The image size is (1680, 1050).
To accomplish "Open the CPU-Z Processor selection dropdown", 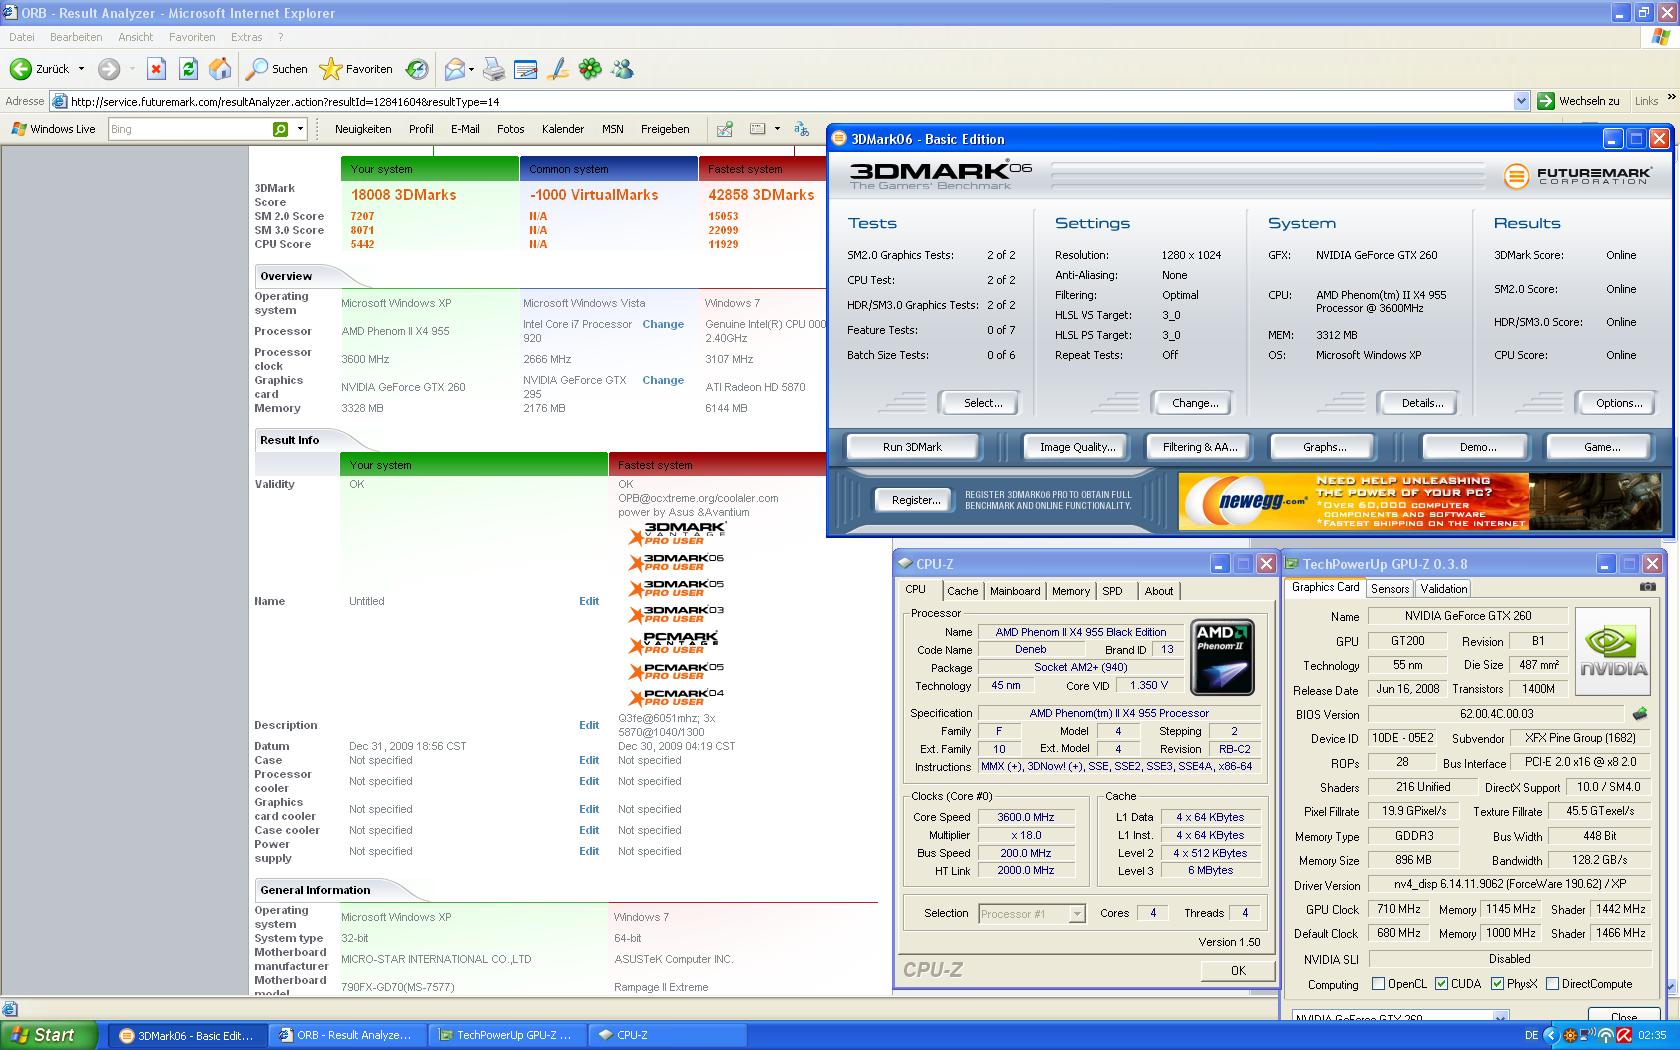I will click(1076, 914).
